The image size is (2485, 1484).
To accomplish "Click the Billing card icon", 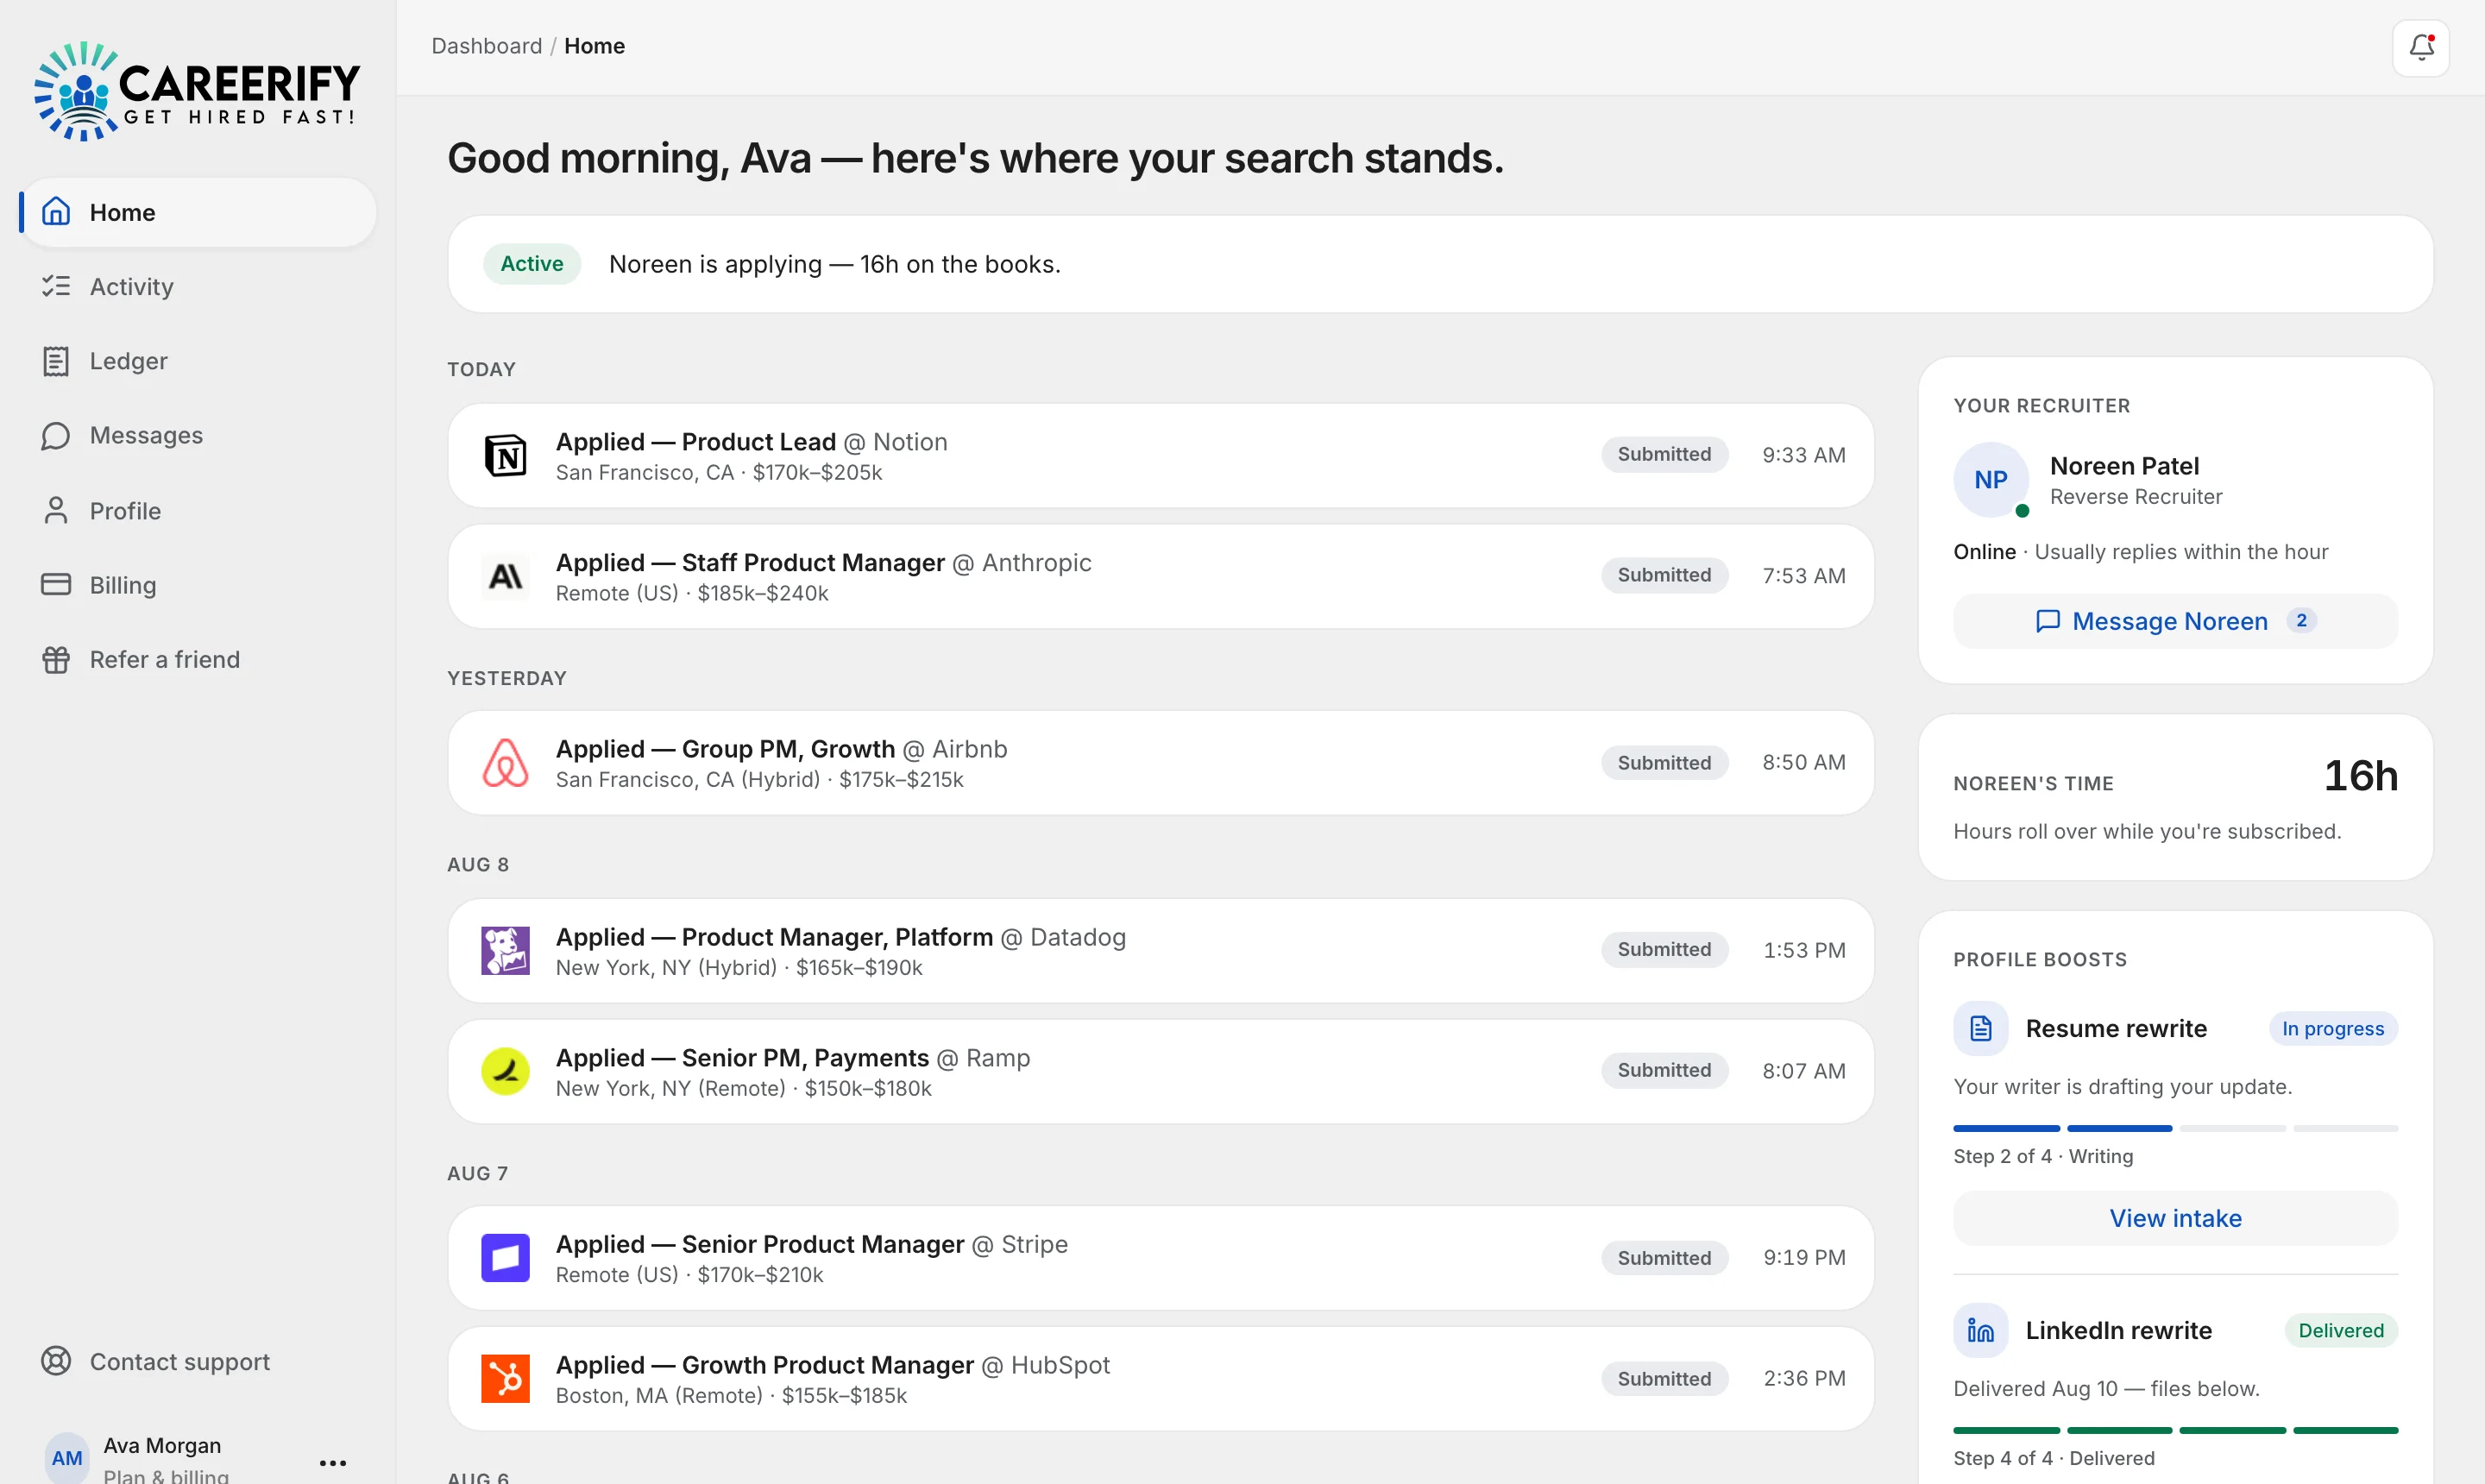I will point(56,584).
